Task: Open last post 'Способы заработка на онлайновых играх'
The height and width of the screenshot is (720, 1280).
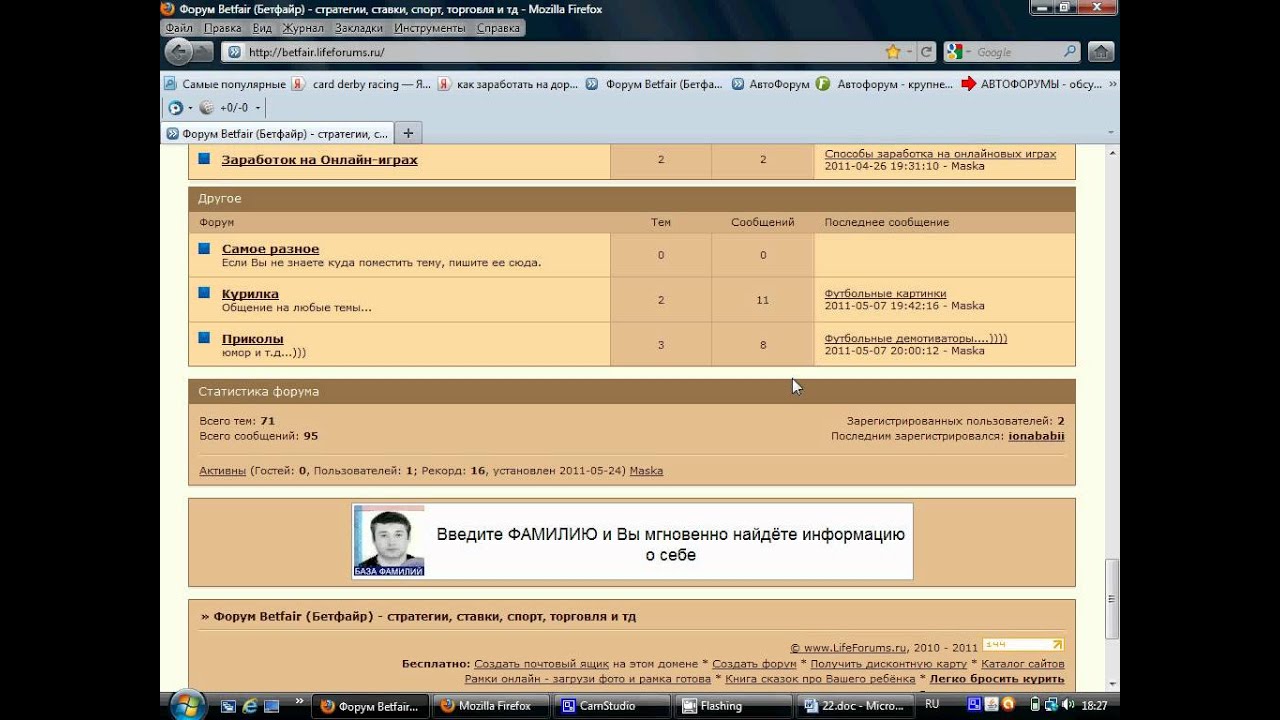Action: [x=940, y=154]
